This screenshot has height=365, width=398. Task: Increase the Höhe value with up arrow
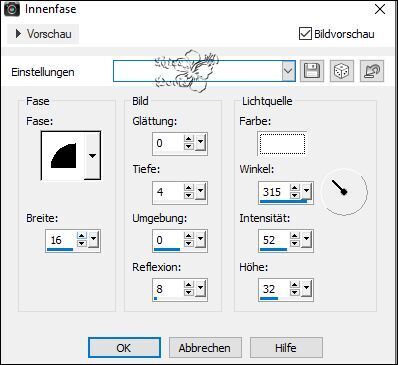point(295,285)
